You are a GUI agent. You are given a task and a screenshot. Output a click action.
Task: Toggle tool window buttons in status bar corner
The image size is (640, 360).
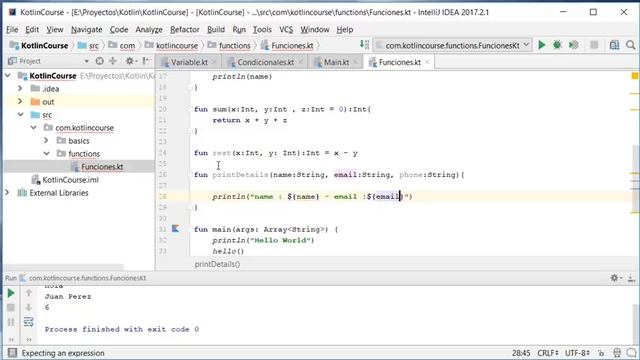tap(12, 353)
